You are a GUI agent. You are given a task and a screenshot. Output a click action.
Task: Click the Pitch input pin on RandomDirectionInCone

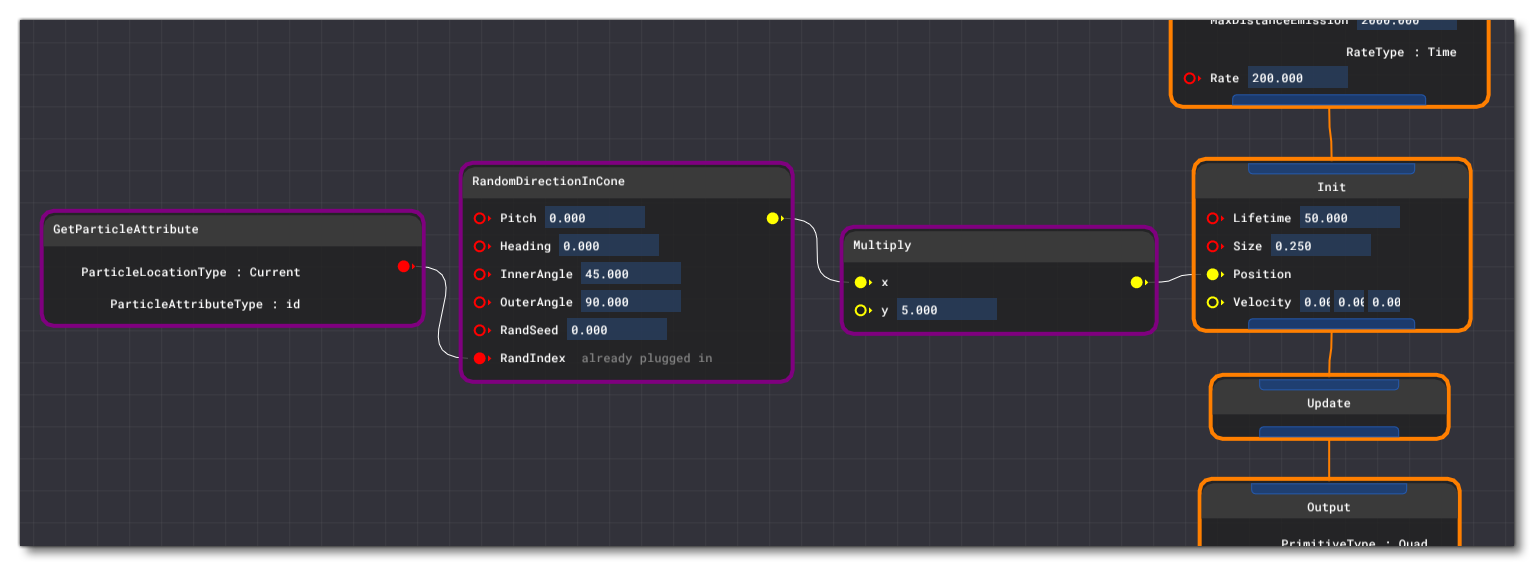coord(480,218)
